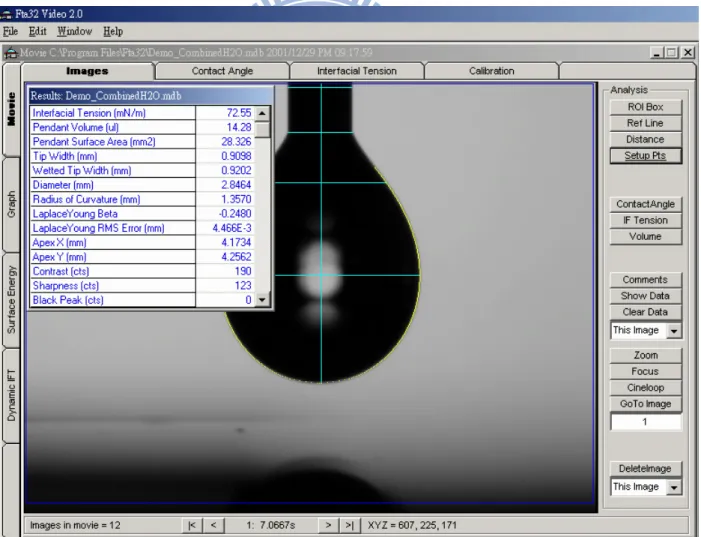Open the Window menu
The height and width of the screenshot is (537, 701).
pos(74,31)
